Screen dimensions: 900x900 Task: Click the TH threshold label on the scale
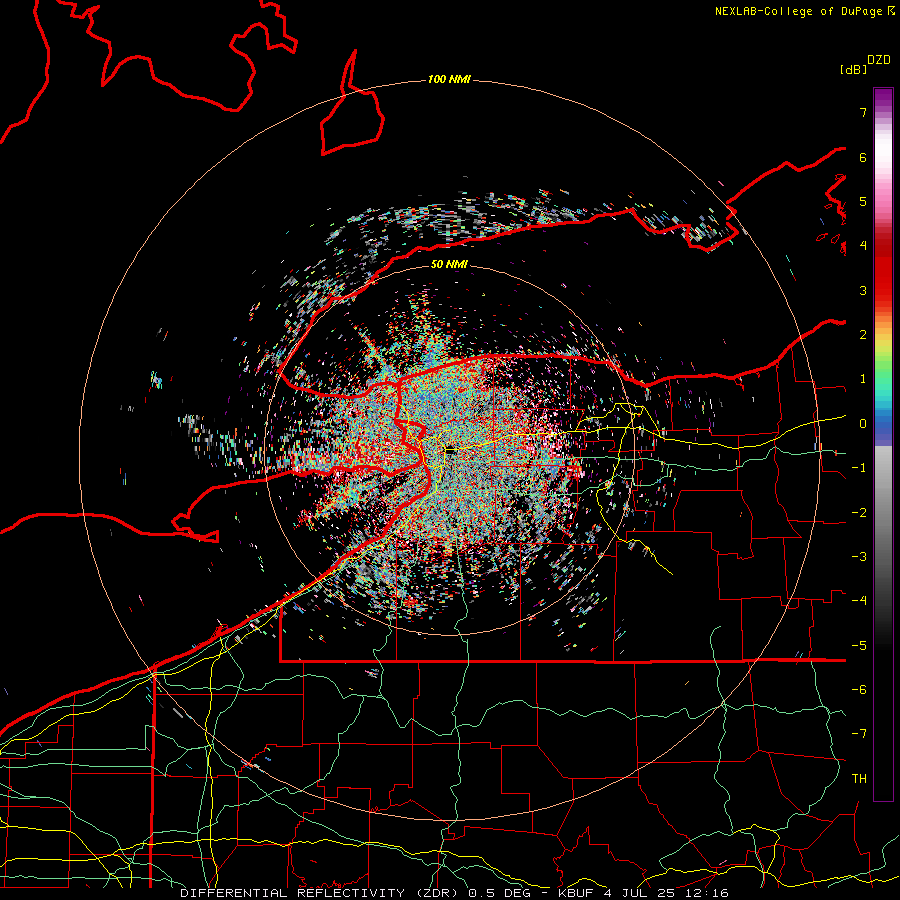[859, 779]
